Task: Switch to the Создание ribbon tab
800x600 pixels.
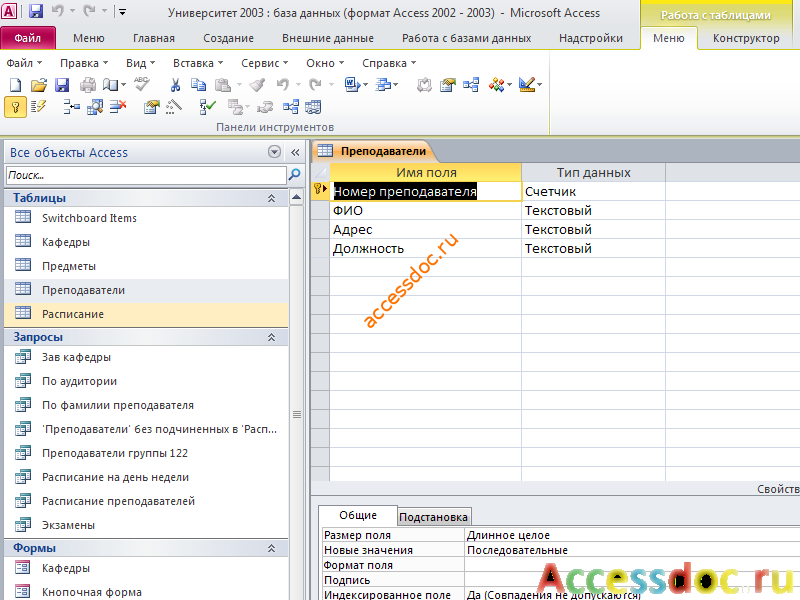Action: [229, 38]
